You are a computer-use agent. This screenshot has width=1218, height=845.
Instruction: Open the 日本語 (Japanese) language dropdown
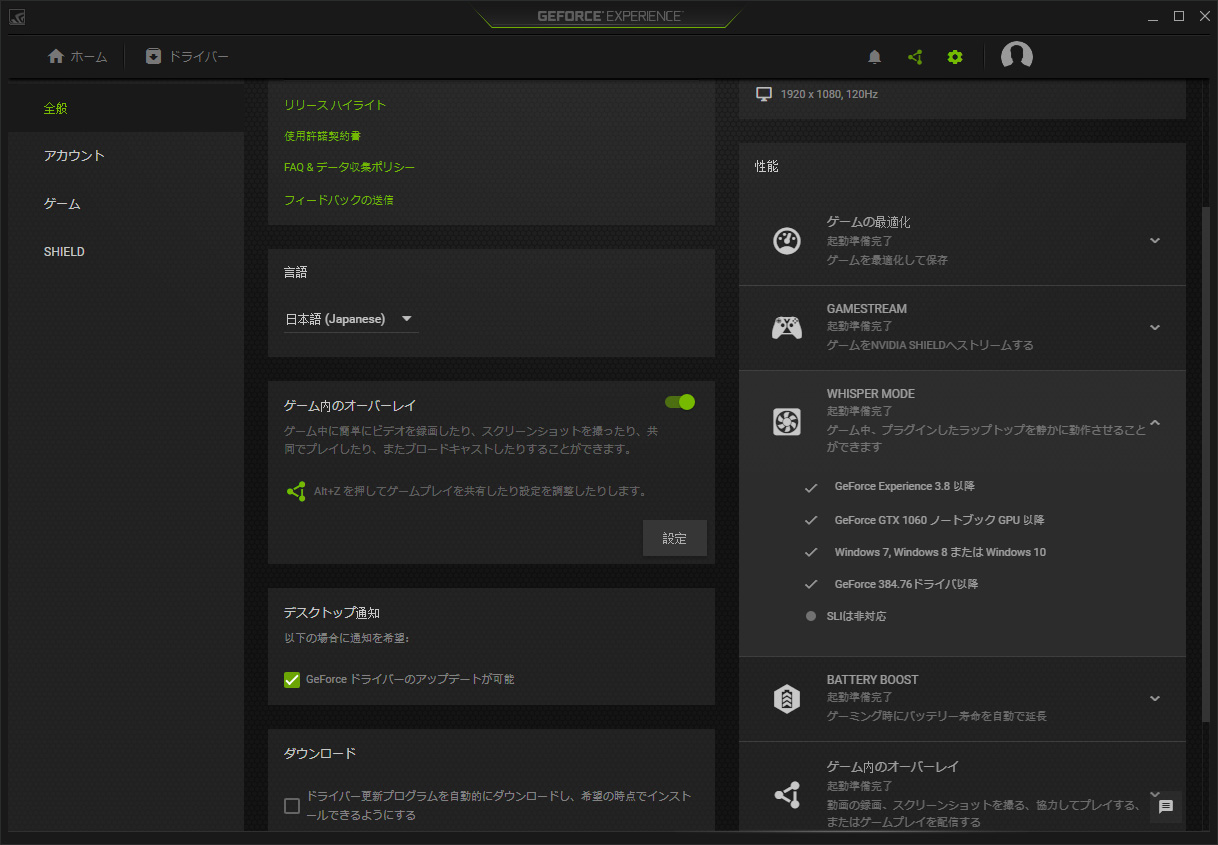(350, 319)
